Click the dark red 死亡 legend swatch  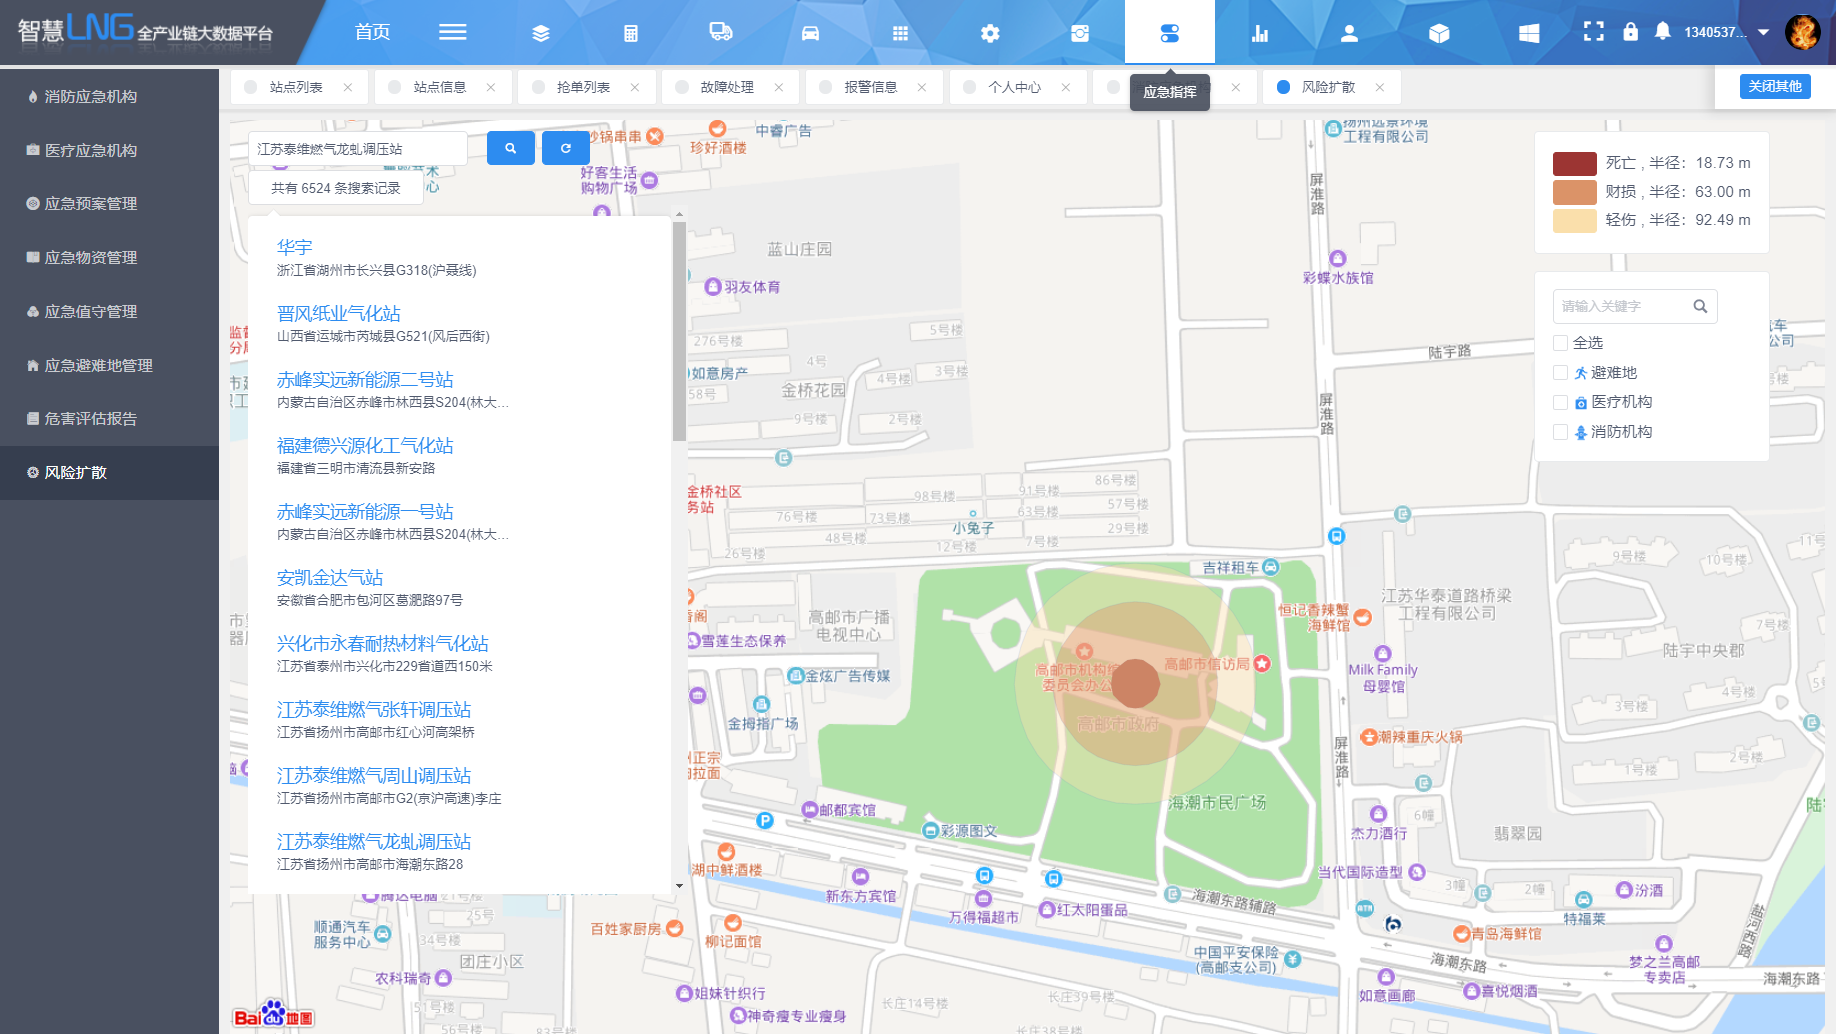click(1574, 163)
